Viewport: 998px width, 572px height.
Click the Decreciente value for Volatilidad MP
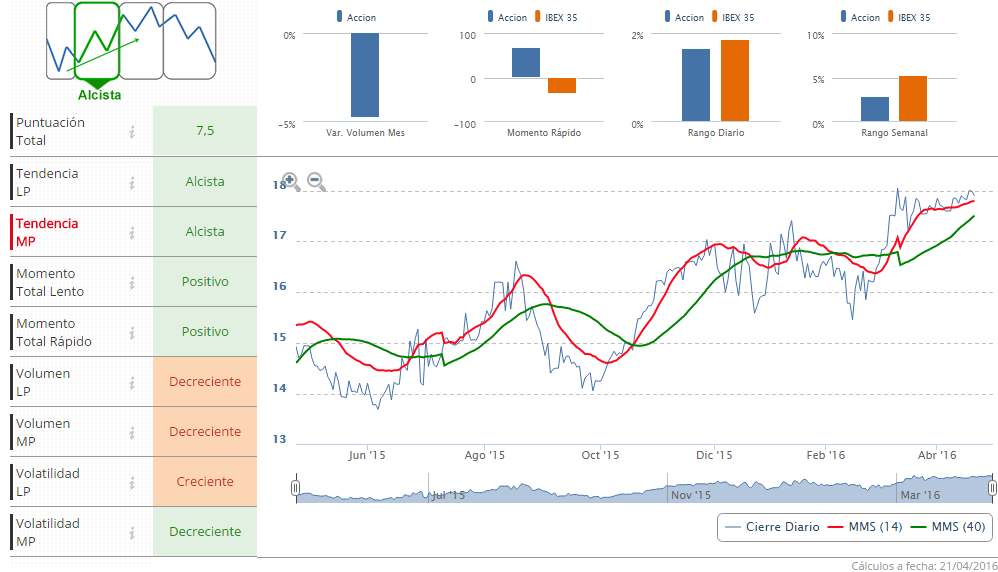coord(205,532)
